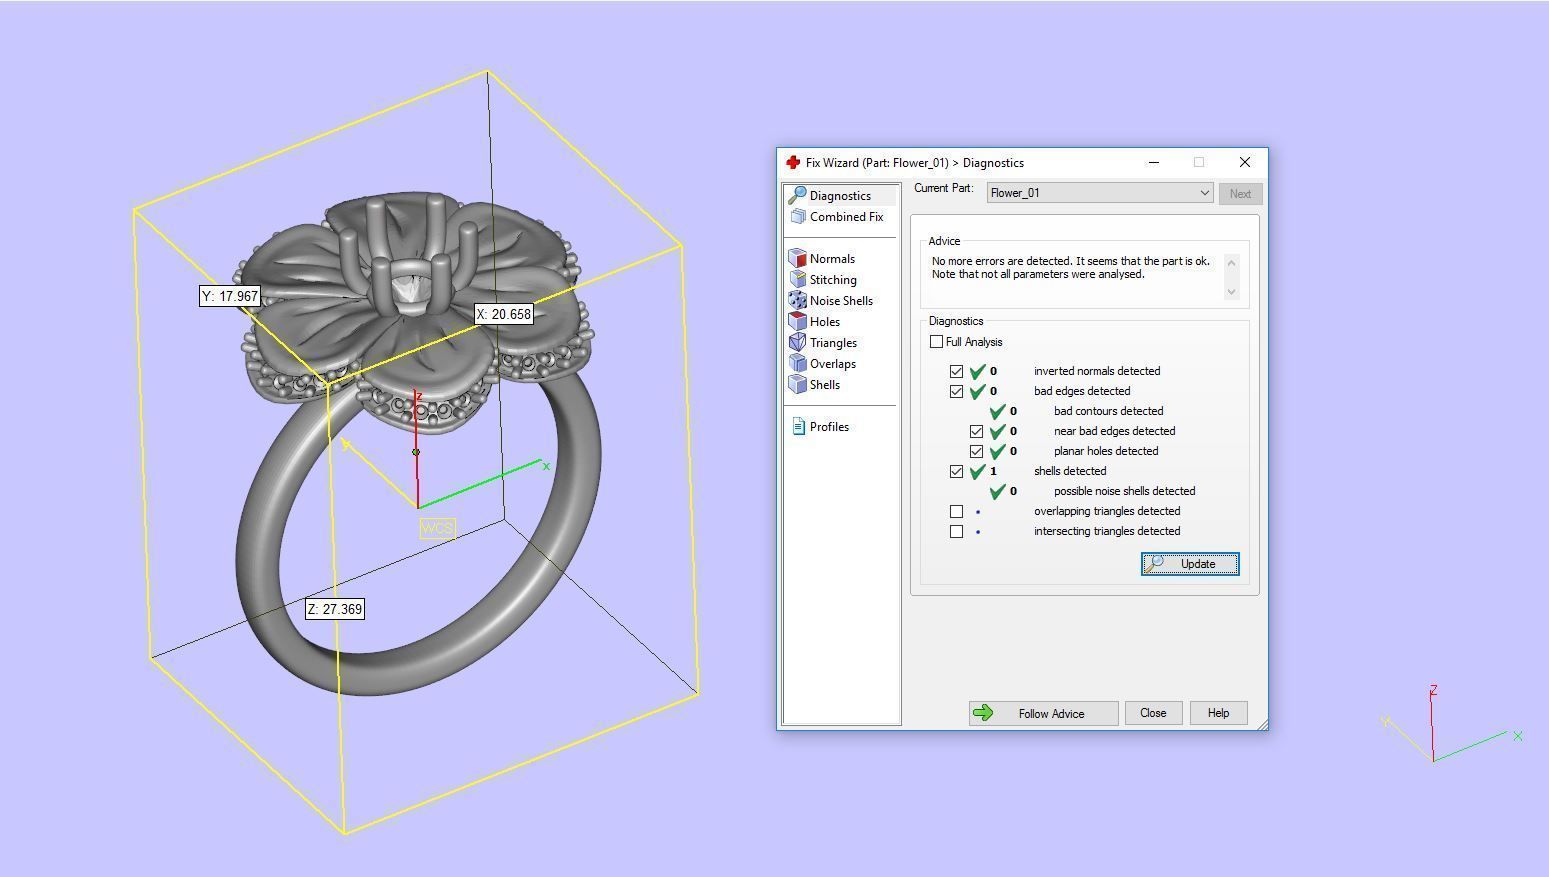Click the Stitching icon in the sidebar
The height and width of the screenshot is (877, 1549).
pos(797,280)
